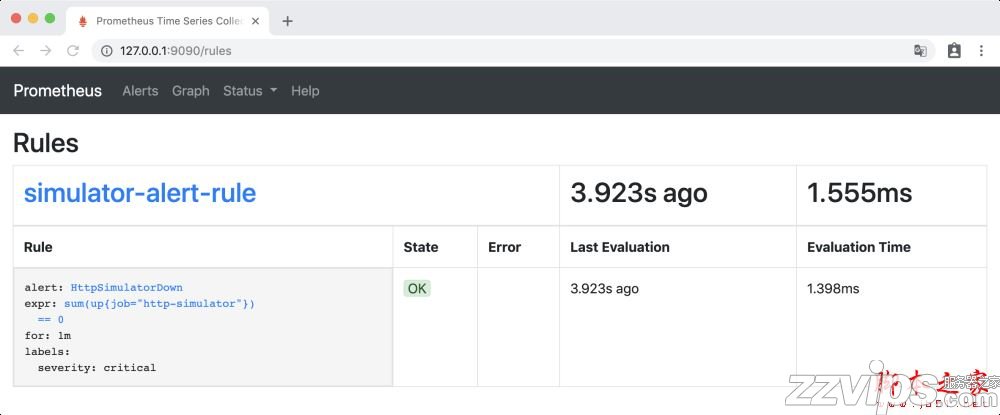The width and height of the screenshot is (1000, 415).
Task: Go to Alerts in the navbar
Action: coord(140,91)
